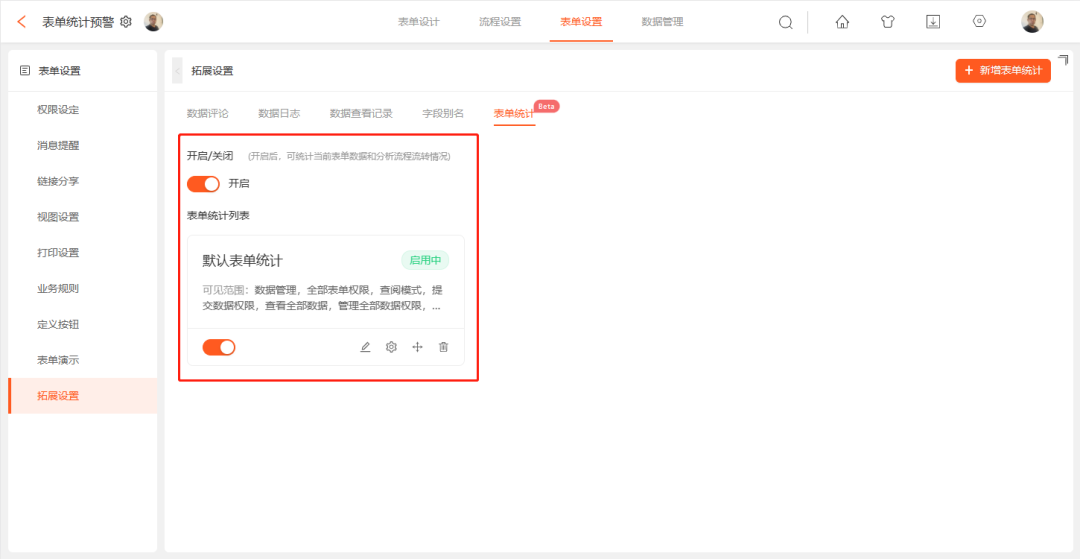
Task: Go to home via the house icon
Action: coord(842,22)
